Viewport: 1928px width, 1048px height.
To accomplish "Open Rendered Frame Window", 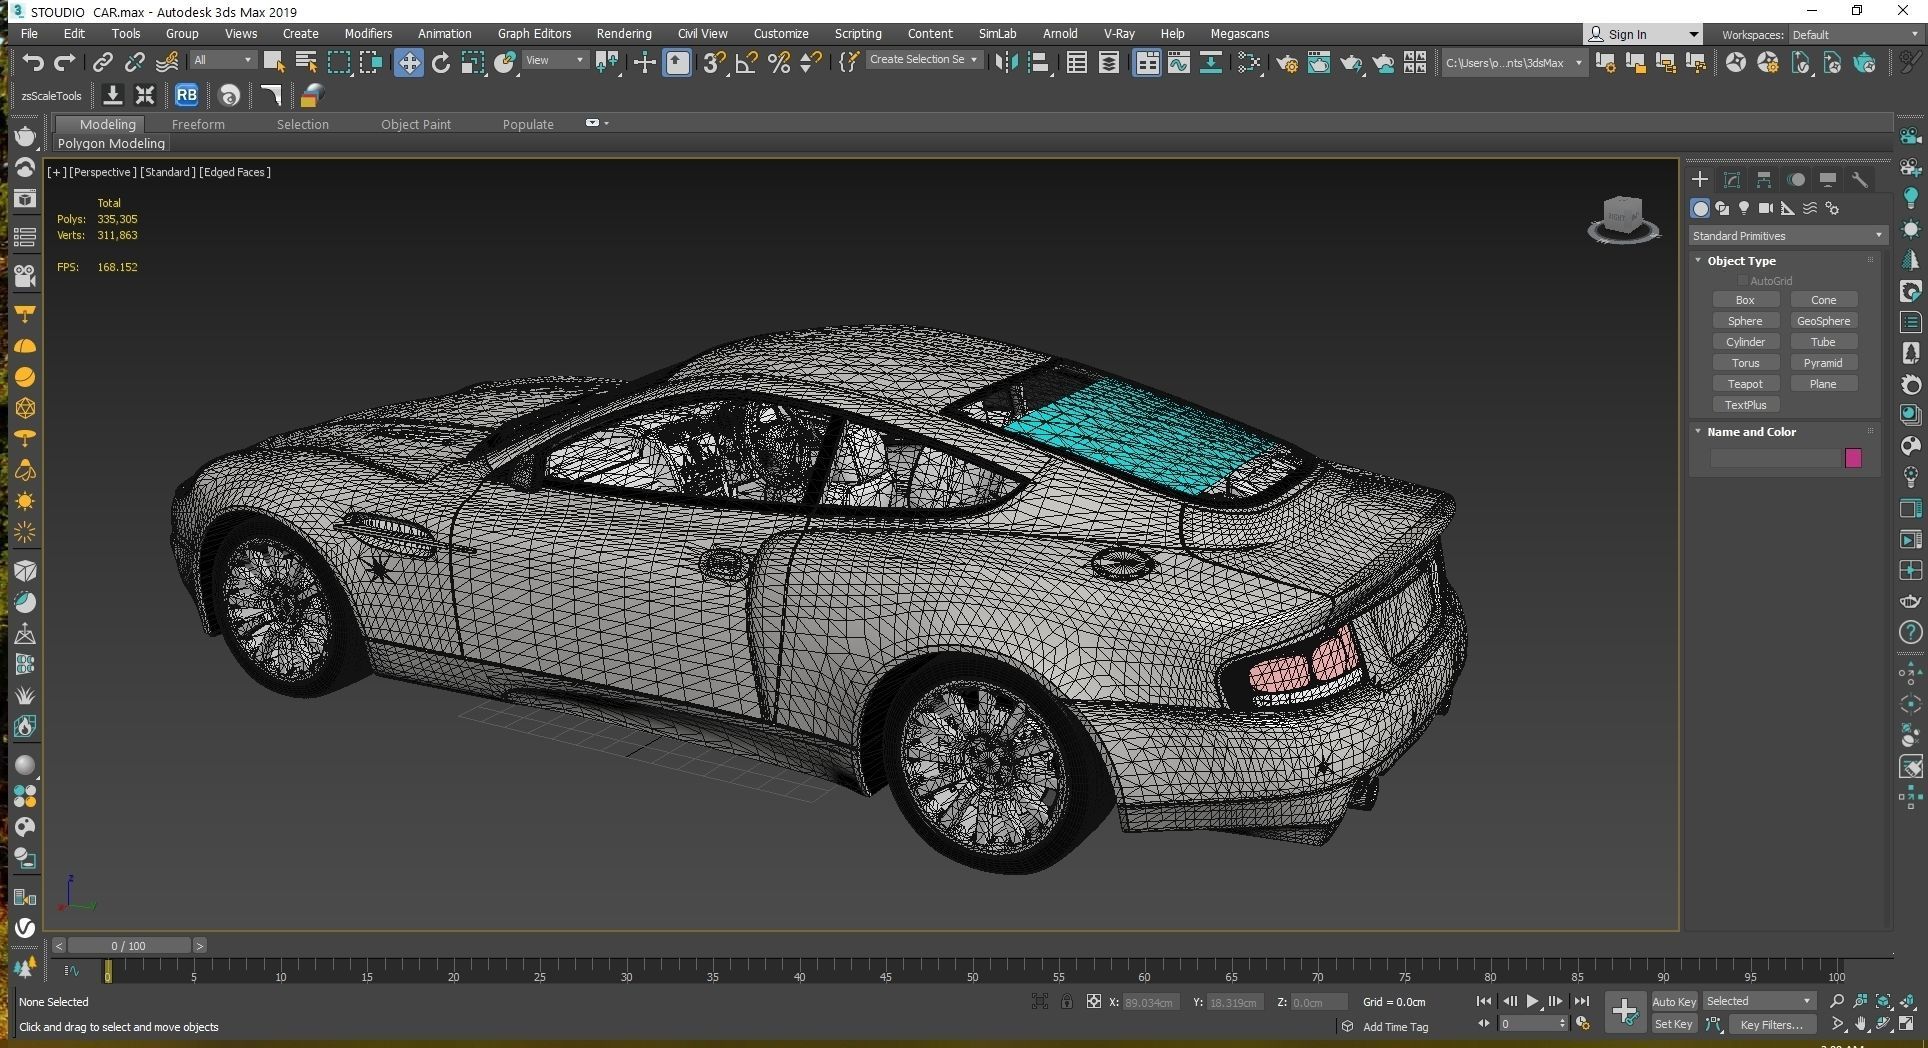I will click(x=1318, y=63).
